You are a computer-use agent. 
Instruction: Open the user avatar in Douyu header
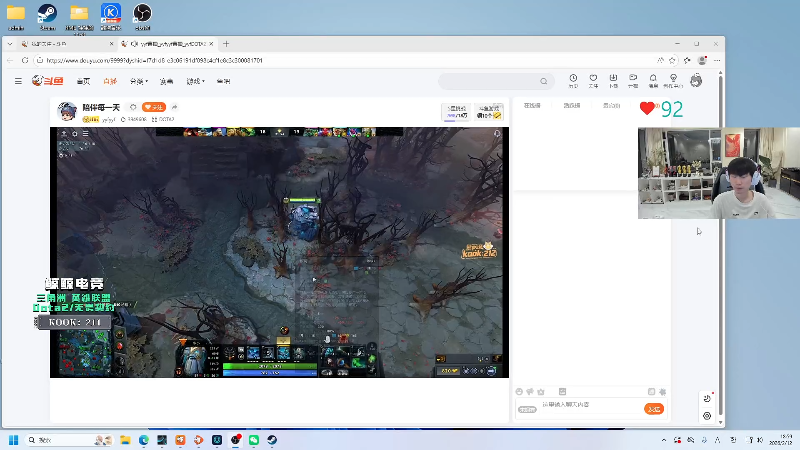pos(696,81)
